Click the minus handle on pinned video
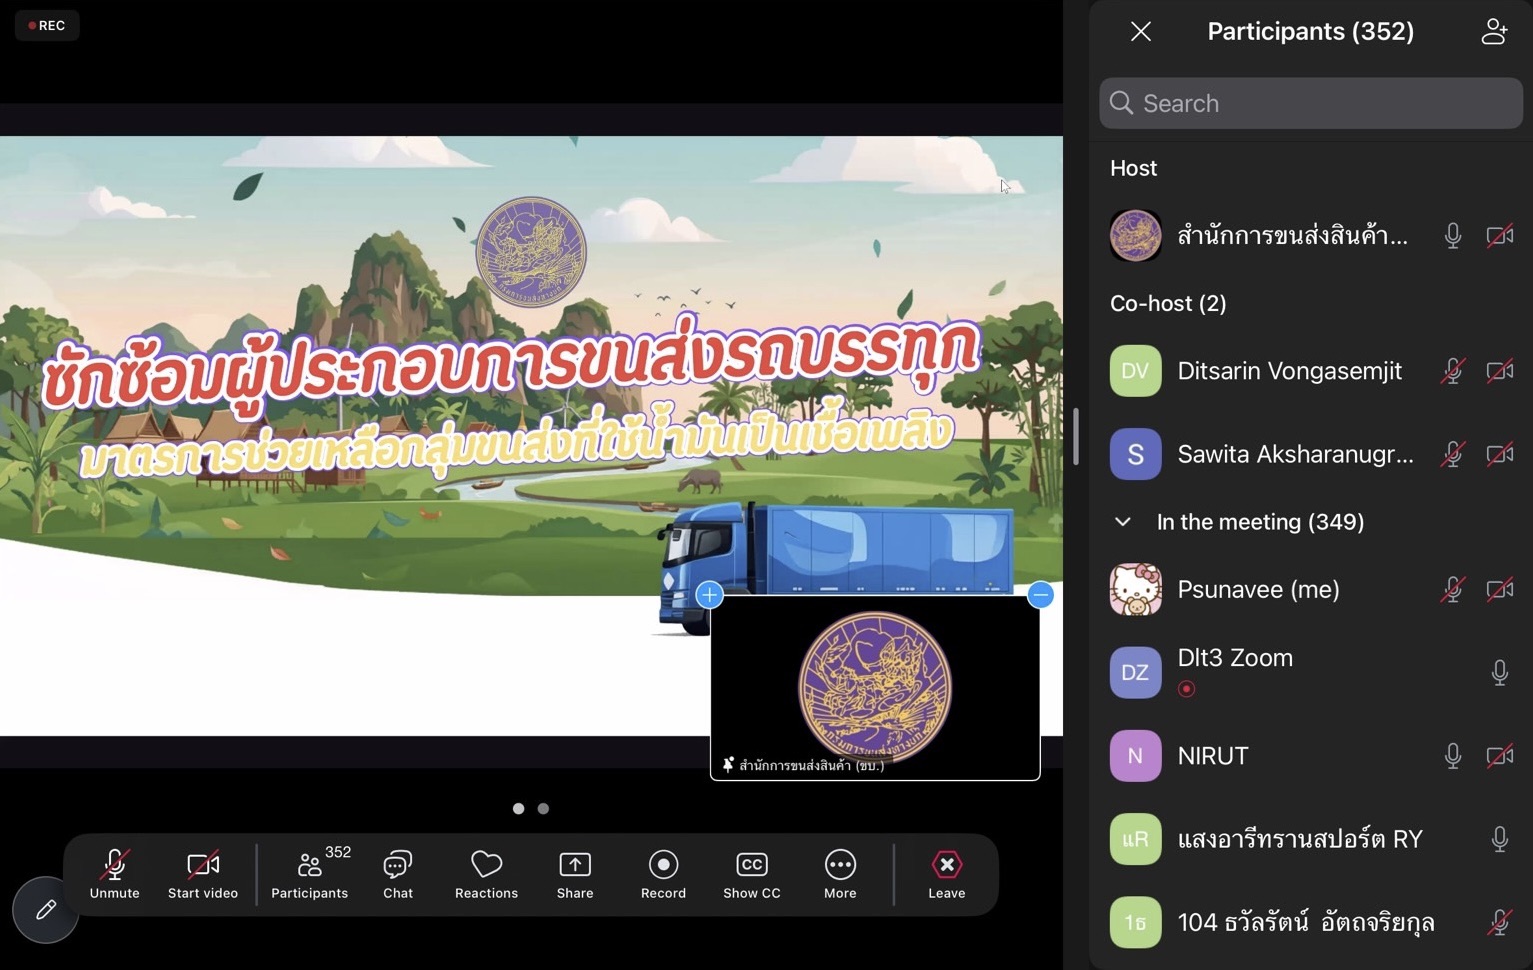Image resolution: width=1533 pixels, height=970 pixels. click(1040, 595)
